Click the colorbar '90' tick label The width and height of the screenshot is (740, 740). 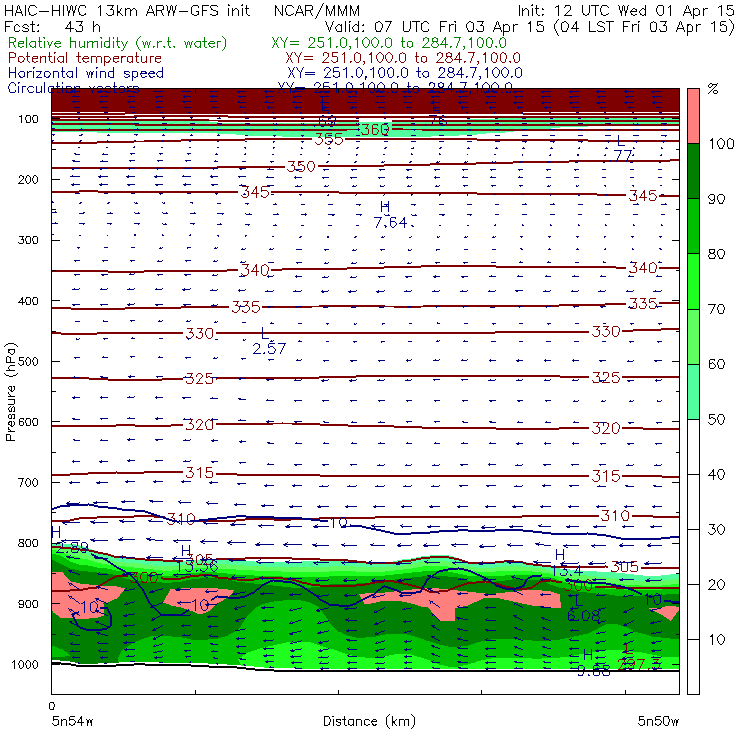coord(716,199)
